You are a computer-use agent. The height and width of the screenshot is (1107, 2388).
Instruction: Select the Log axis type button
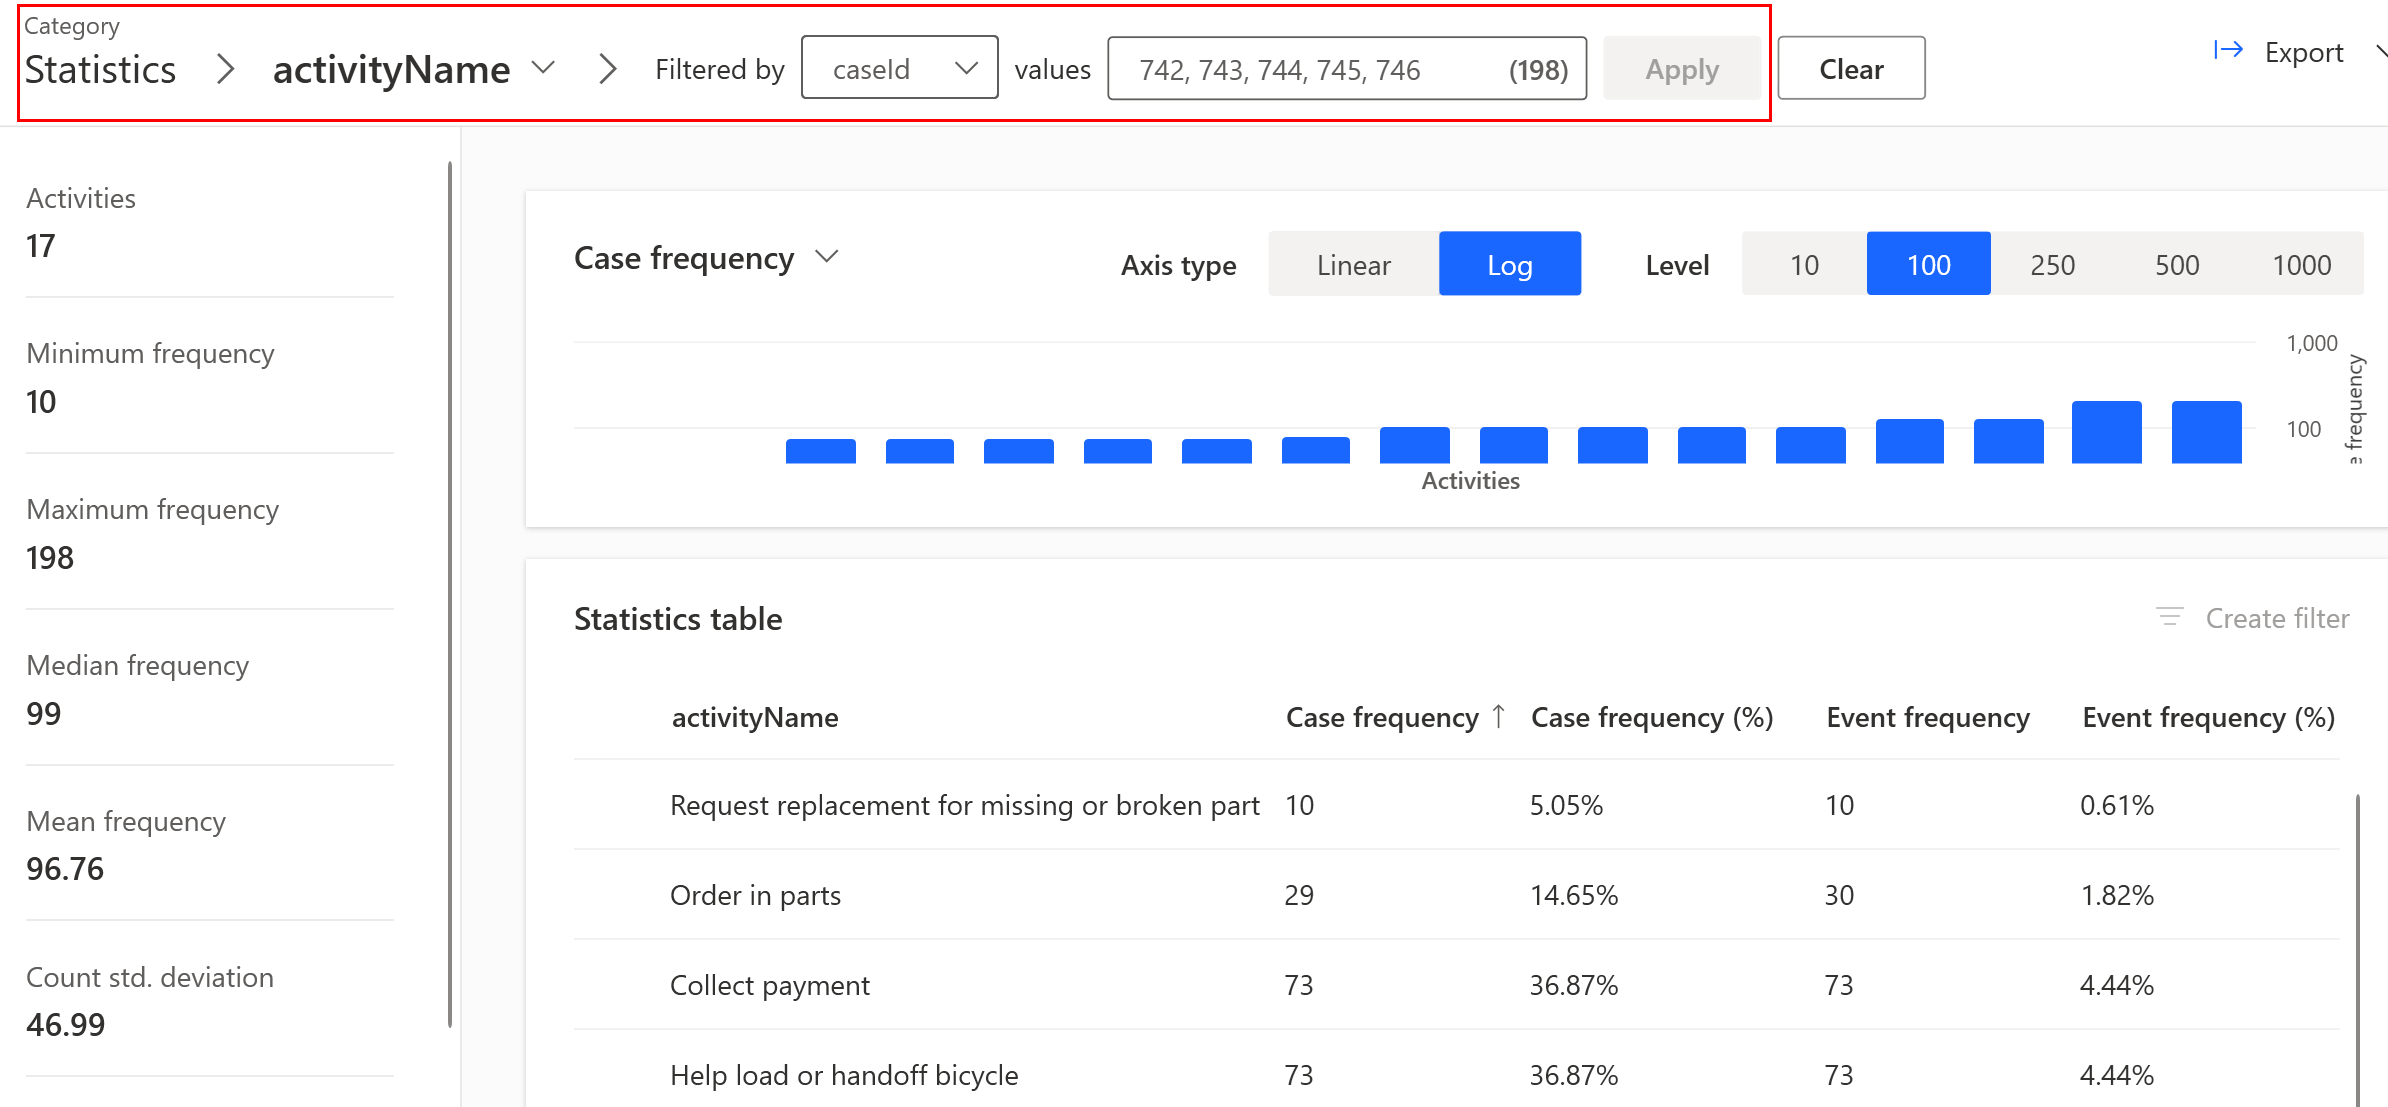[1509, 263]
